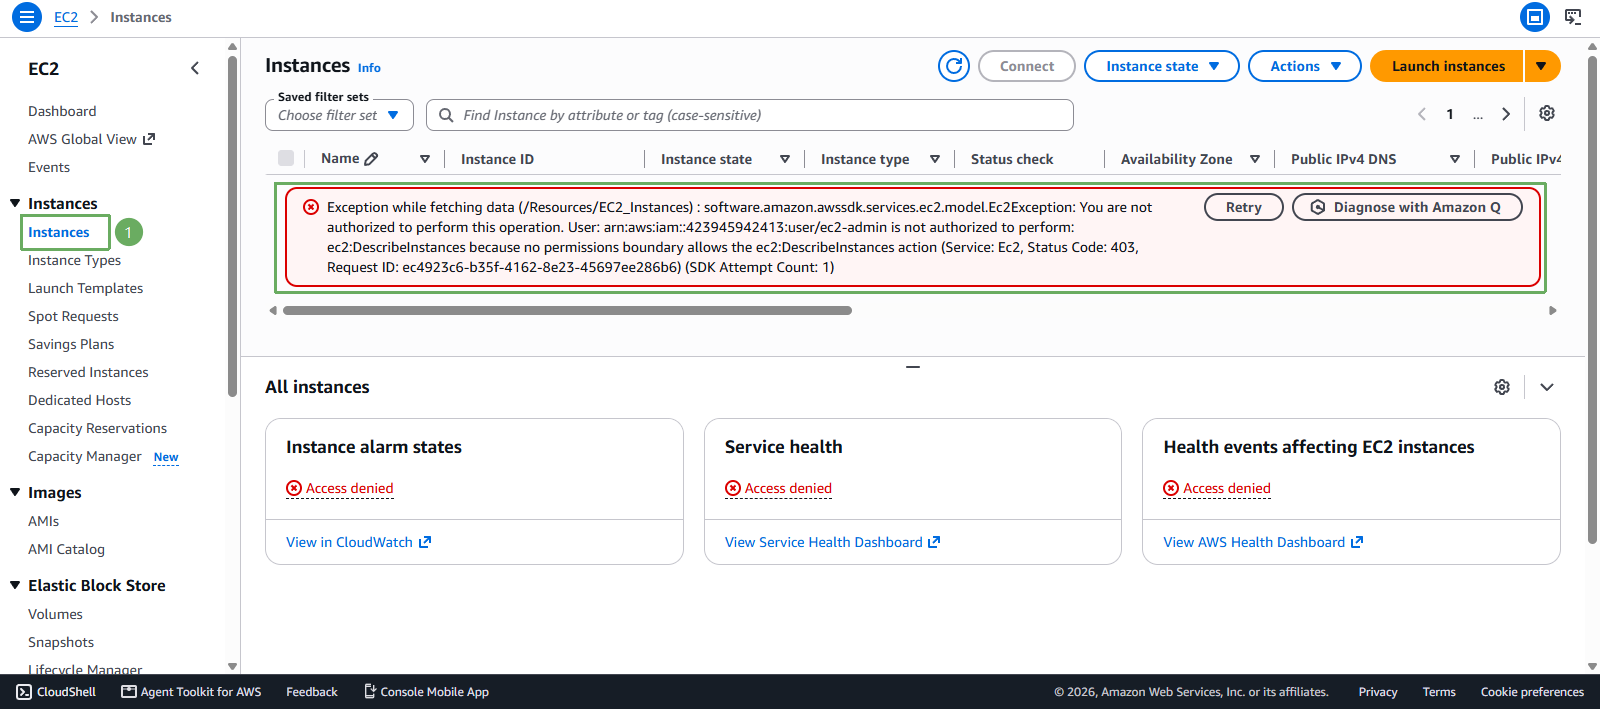Screen dimensions: 1600x709
Task: Collapse the Instances sidebar section
Action: click(x=15, y=203)
